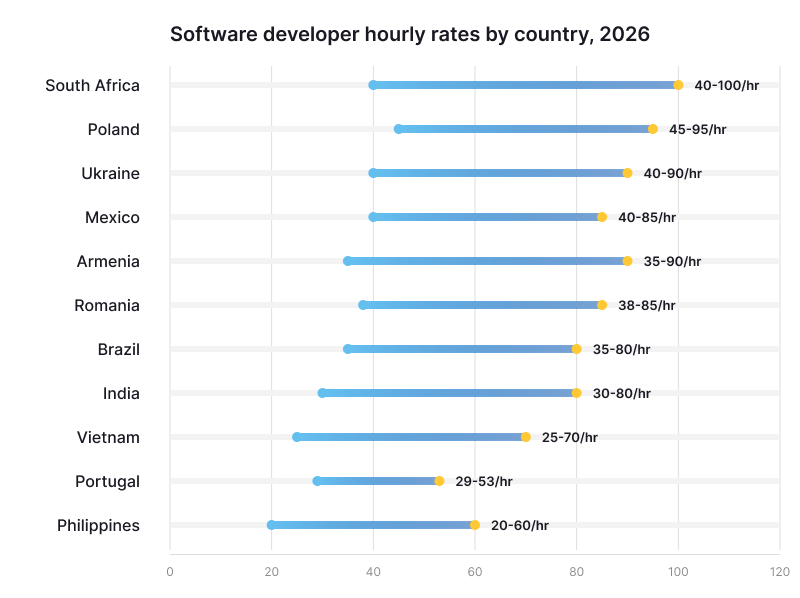Image resolution: width=800 pixels, height=598 pixels.
Task: Select the Vietnam country label
Action: (108, 437)
